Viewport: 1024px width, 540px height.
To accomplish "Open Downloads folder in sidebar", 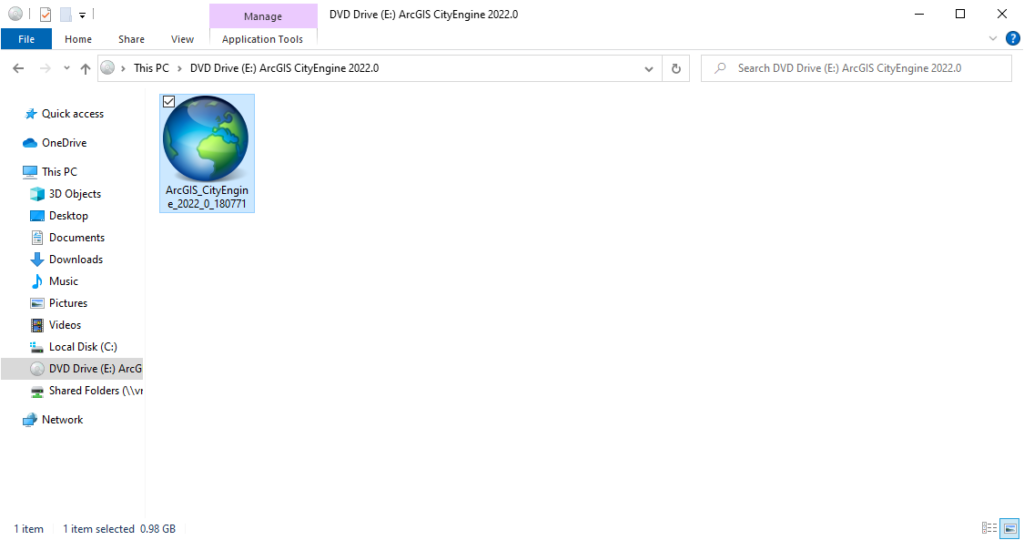I will [x=76, y=259].
